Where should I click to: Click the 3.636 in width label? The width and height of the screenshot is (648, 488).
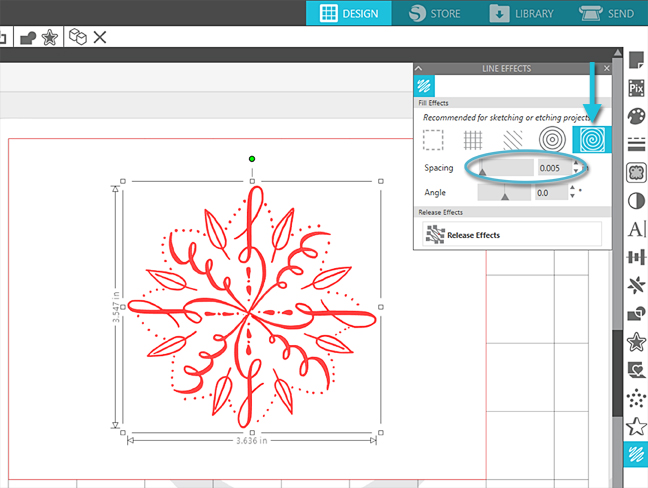click(x=252, y=441)
